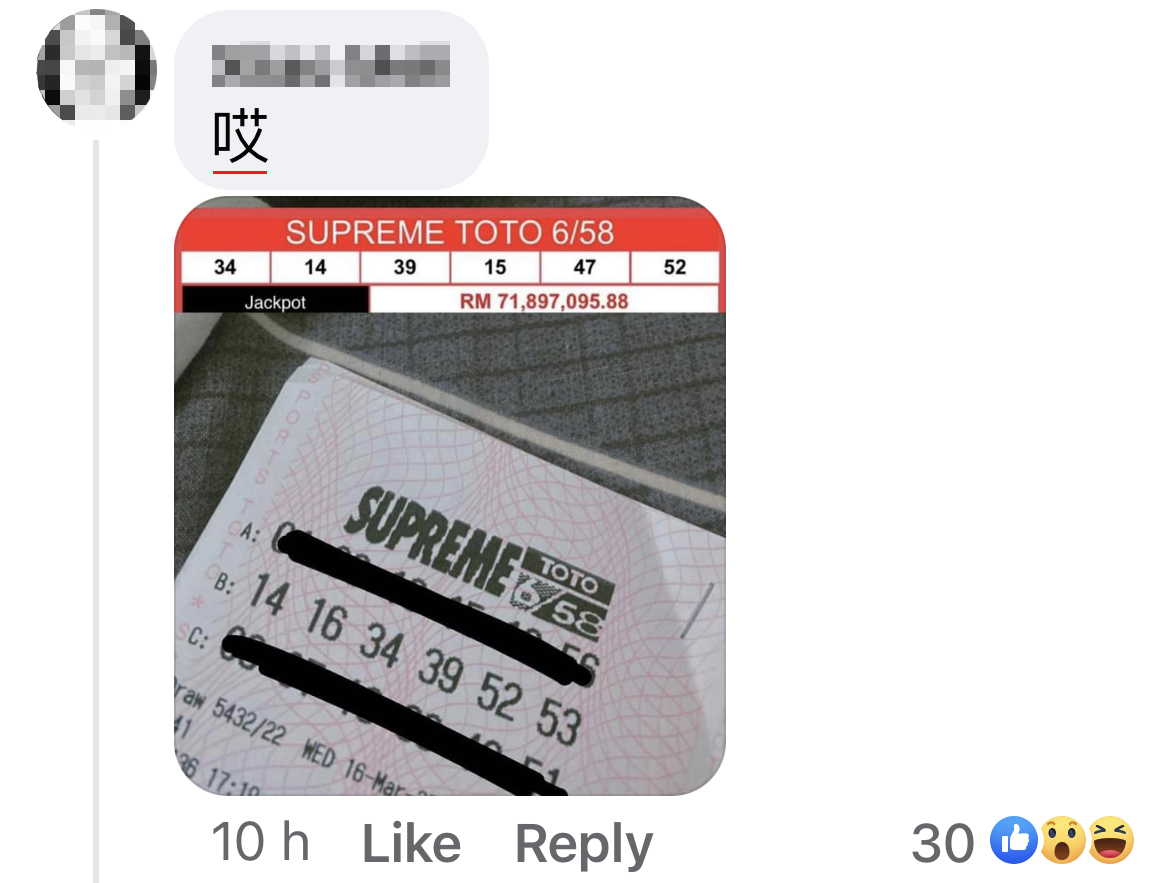This screenshot has width=1170, height=883.
Task: Click winning number 52 cell
Action: 675,267
